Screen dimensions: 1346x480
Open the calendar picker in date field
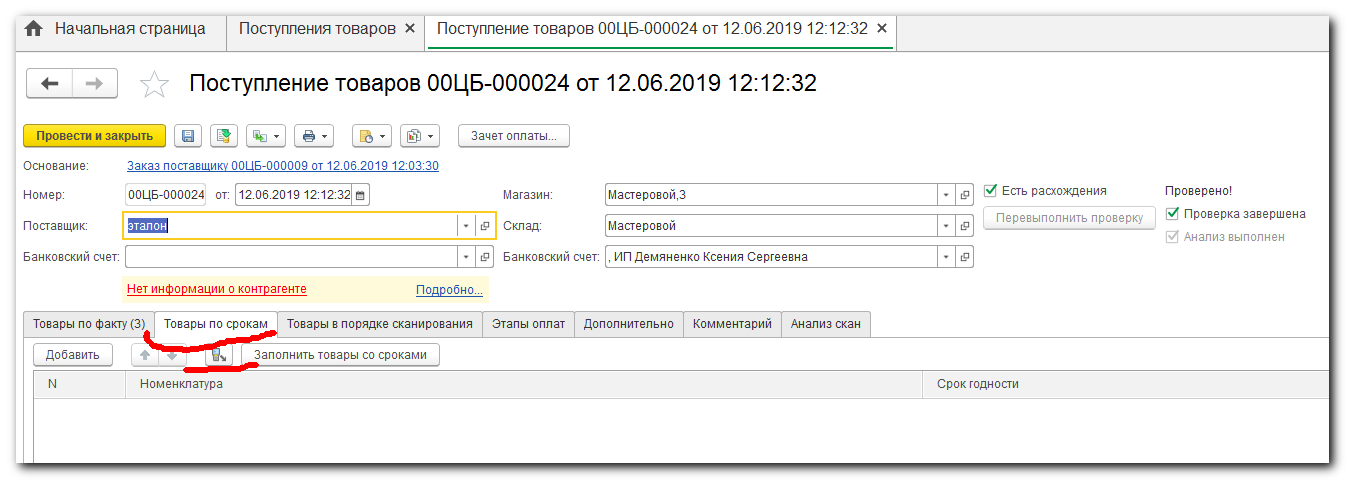tap(361, 195)
